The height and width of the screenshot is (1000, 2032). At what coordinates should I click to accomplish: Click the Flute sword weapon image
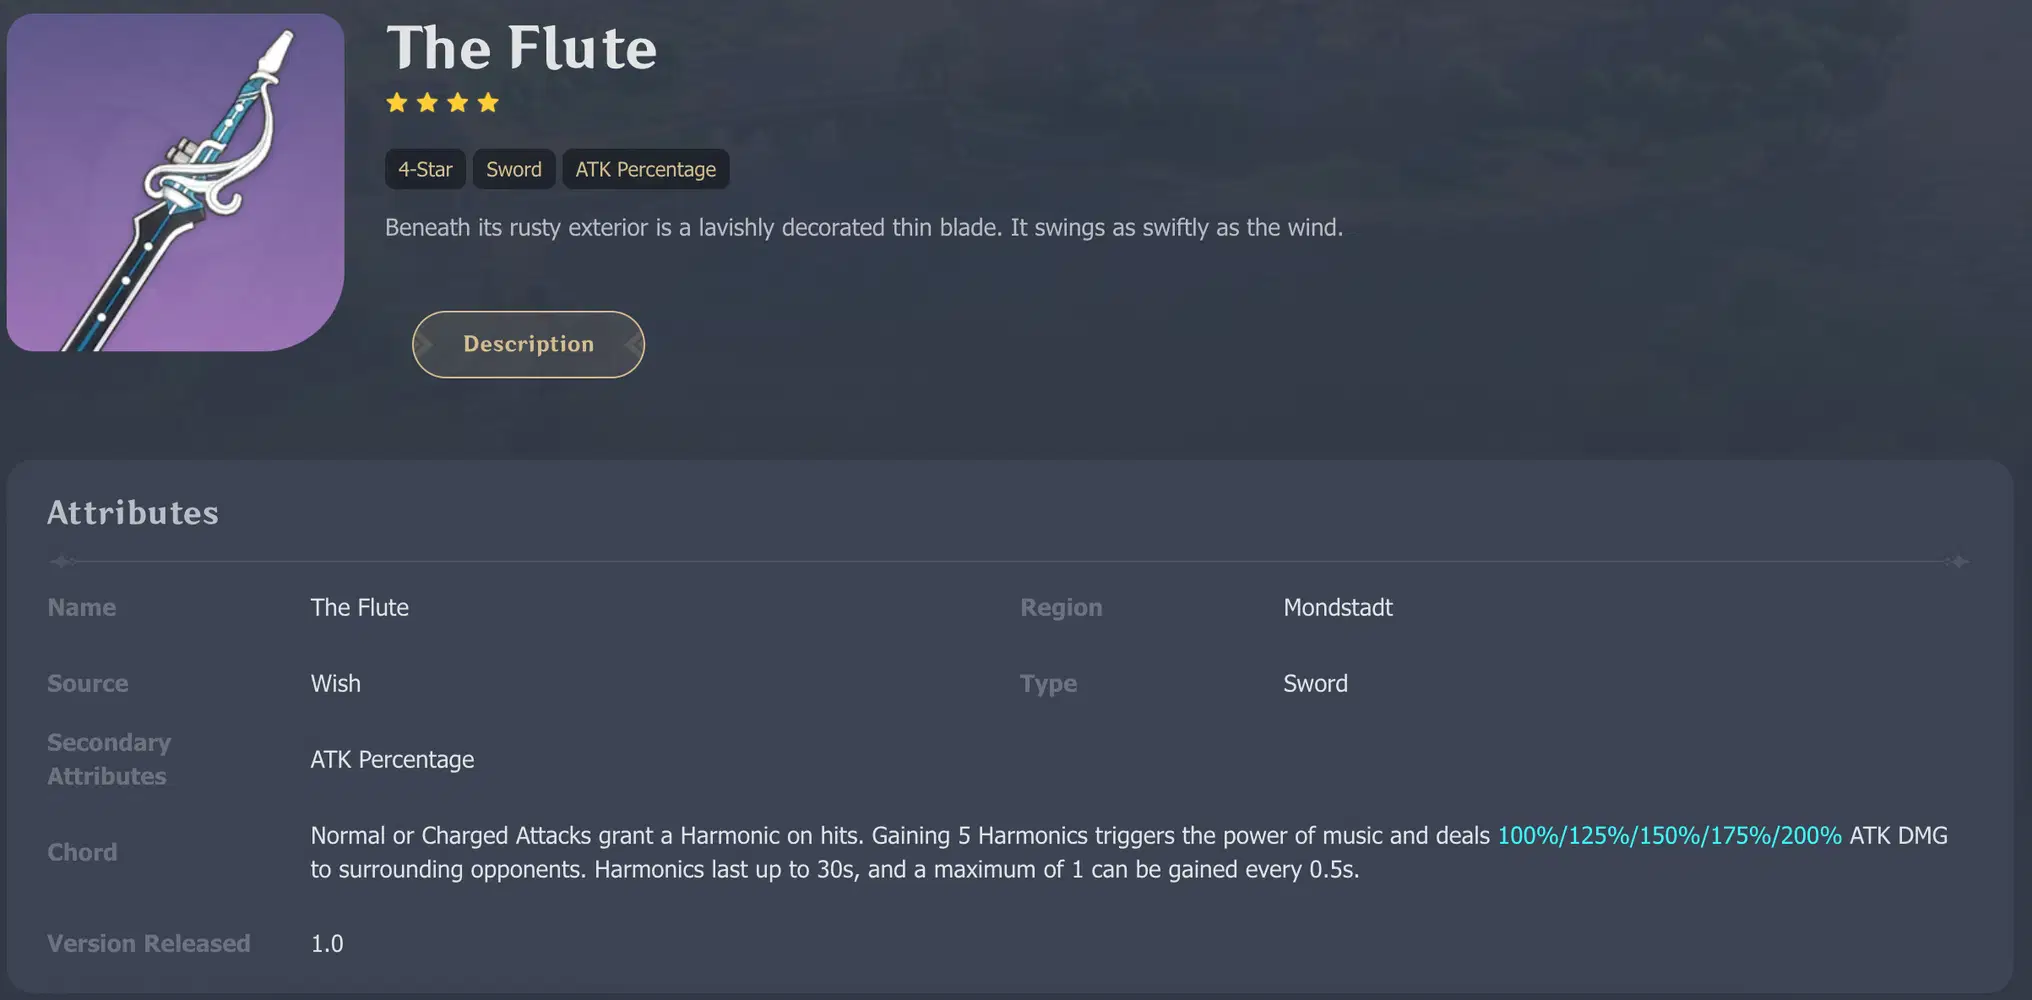(x=176, y=182)
